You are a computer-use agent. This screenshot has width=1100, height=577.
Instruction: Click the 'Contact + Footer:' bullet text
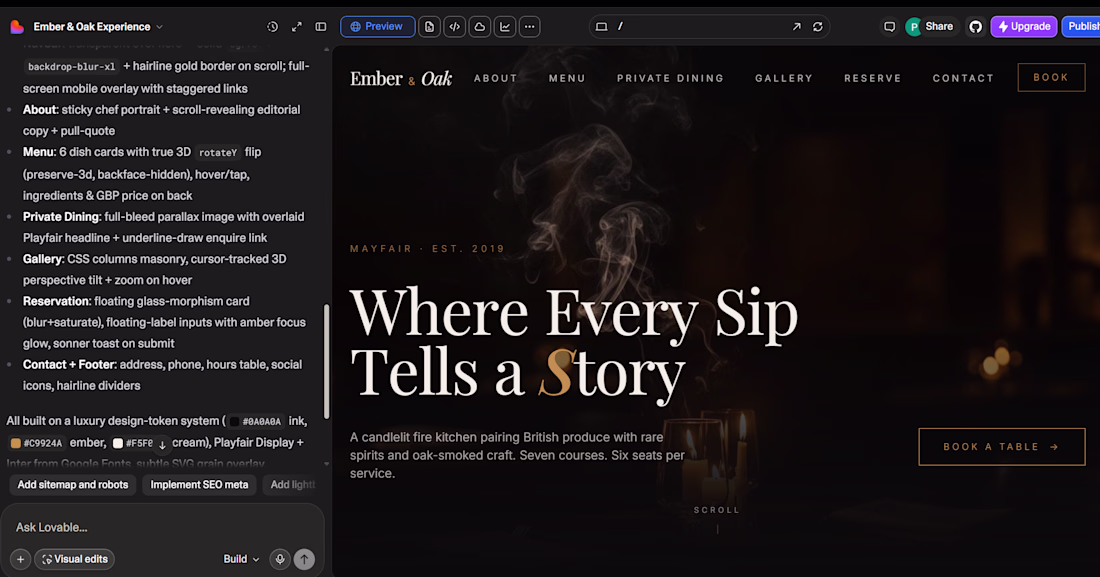pos(70,364)
